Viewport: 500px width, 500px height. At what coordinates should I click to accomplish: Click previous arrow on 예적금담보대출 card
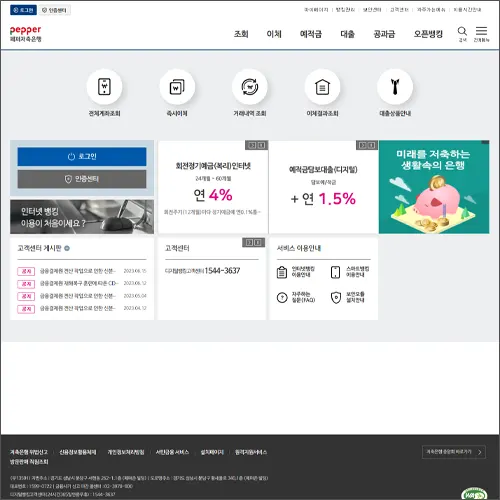363,145
